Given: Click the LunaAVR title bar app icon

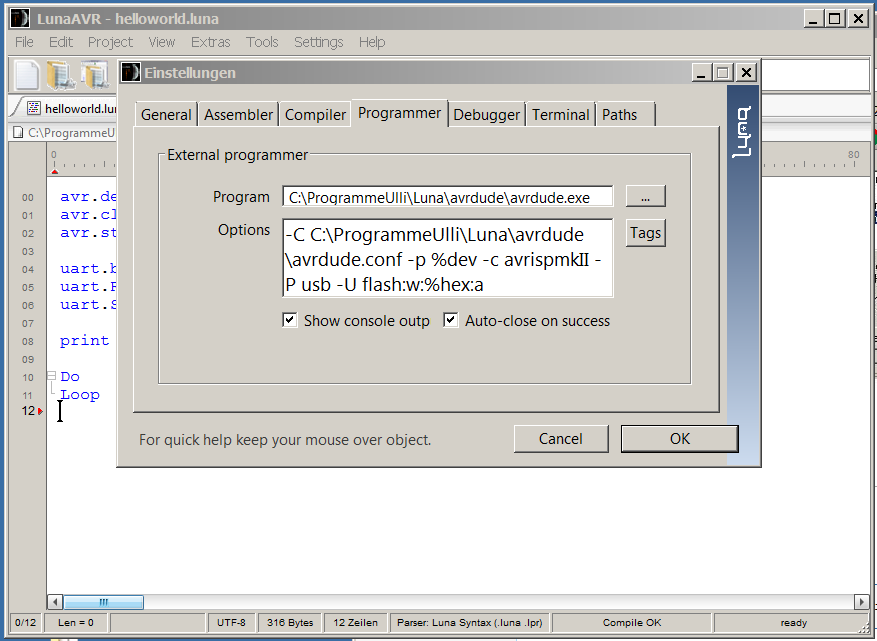Looking at the screenshot, I should pos(20,18).
